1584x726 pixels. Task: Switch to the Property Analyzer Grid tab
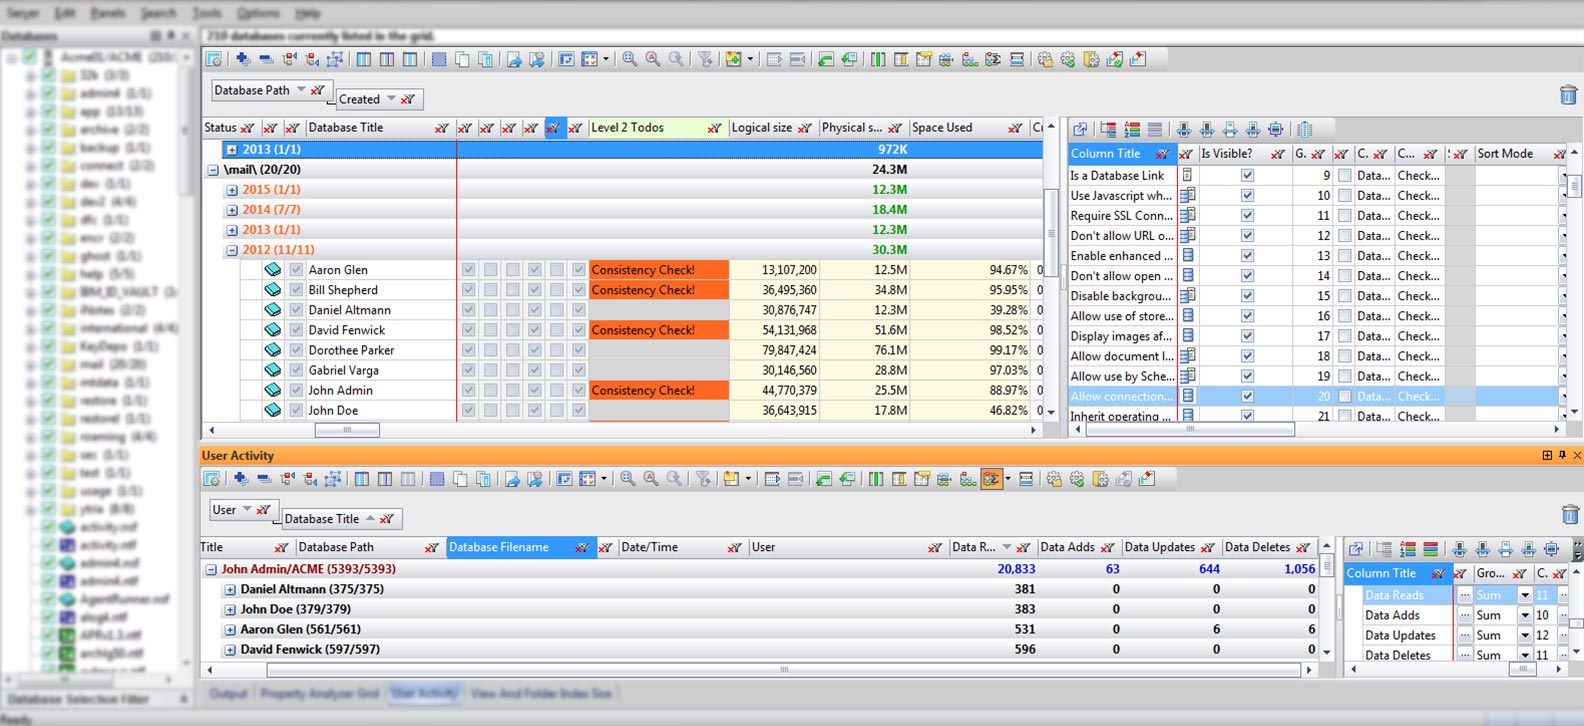320,693
